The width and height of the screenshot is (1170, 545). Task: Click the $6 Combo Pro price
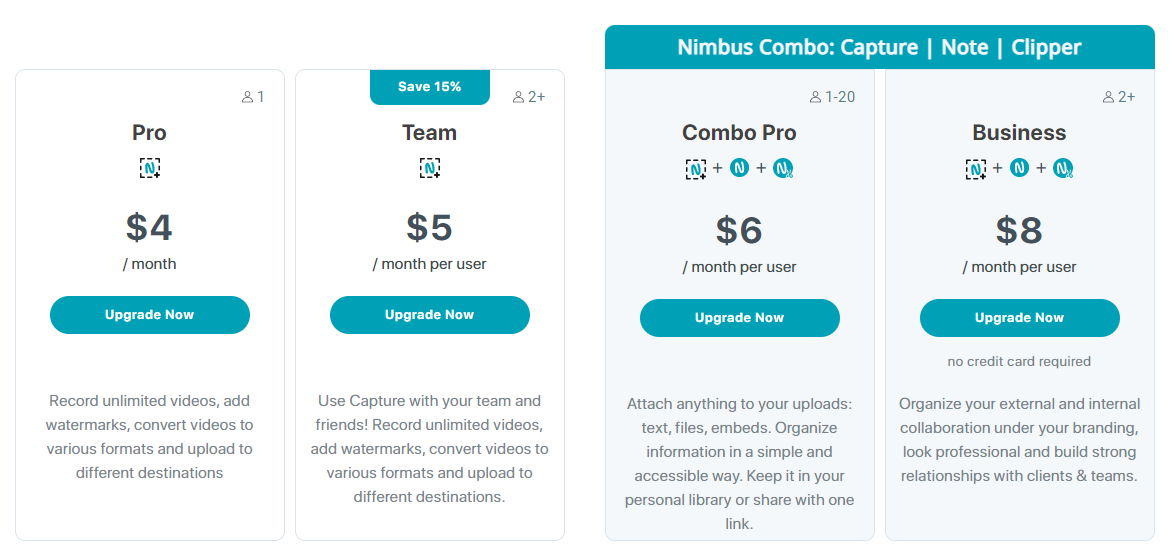click(x=739, y=230)
